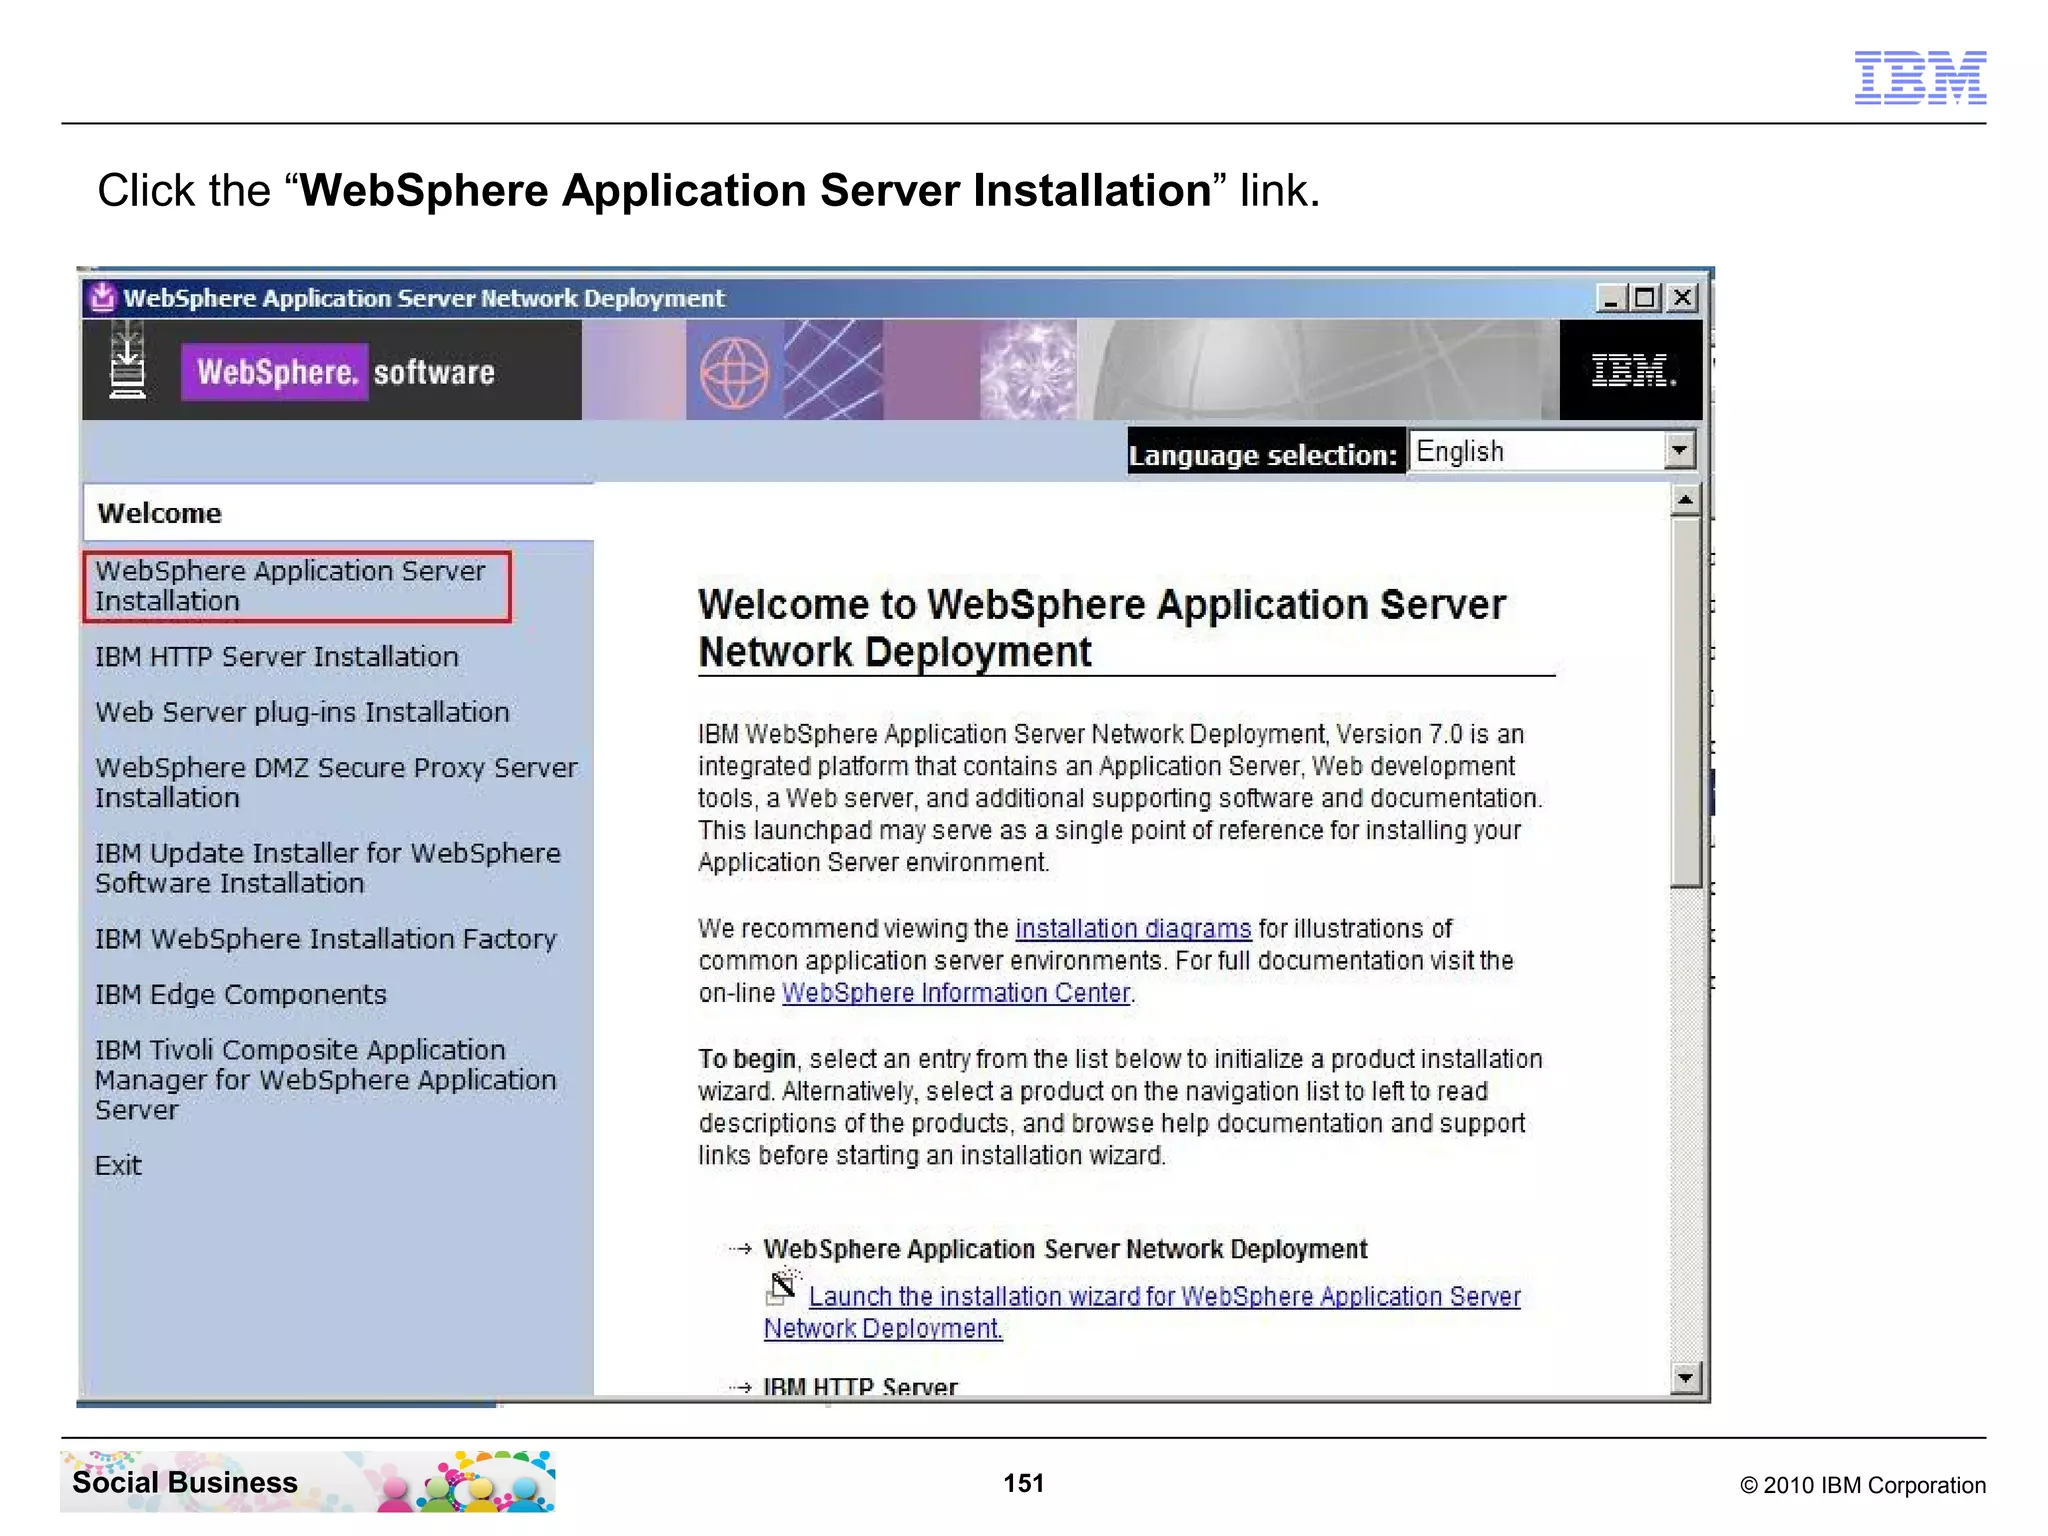The width and height of the screenshot is (2048, 1536).
Task: Open the Language selection dropdown arrow
Action: coord(1680,450)
